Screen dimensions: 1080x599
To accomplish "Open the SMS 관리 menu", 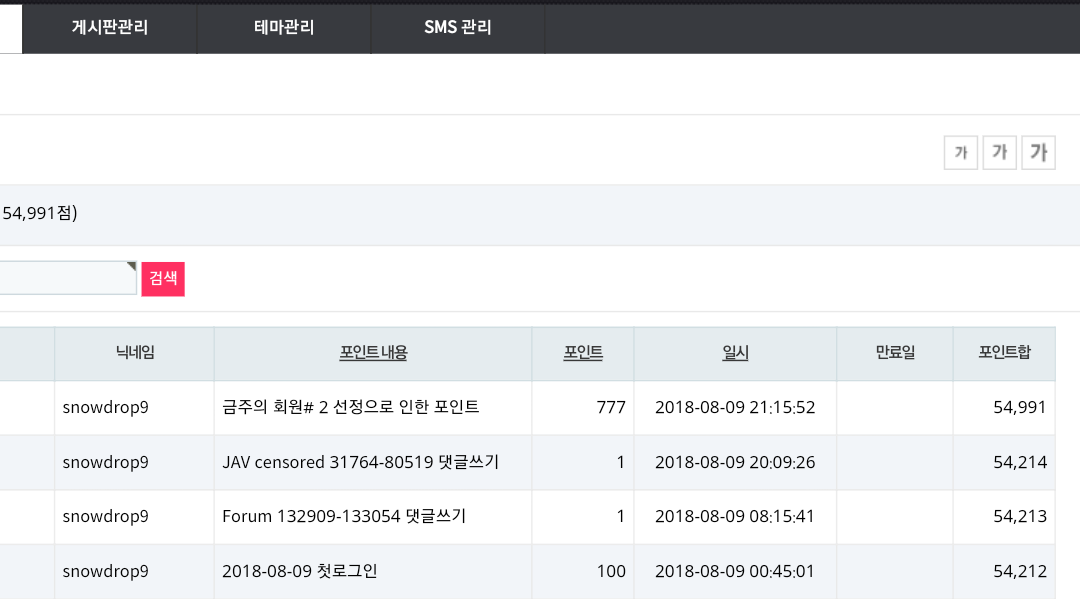I will (457, 28).
